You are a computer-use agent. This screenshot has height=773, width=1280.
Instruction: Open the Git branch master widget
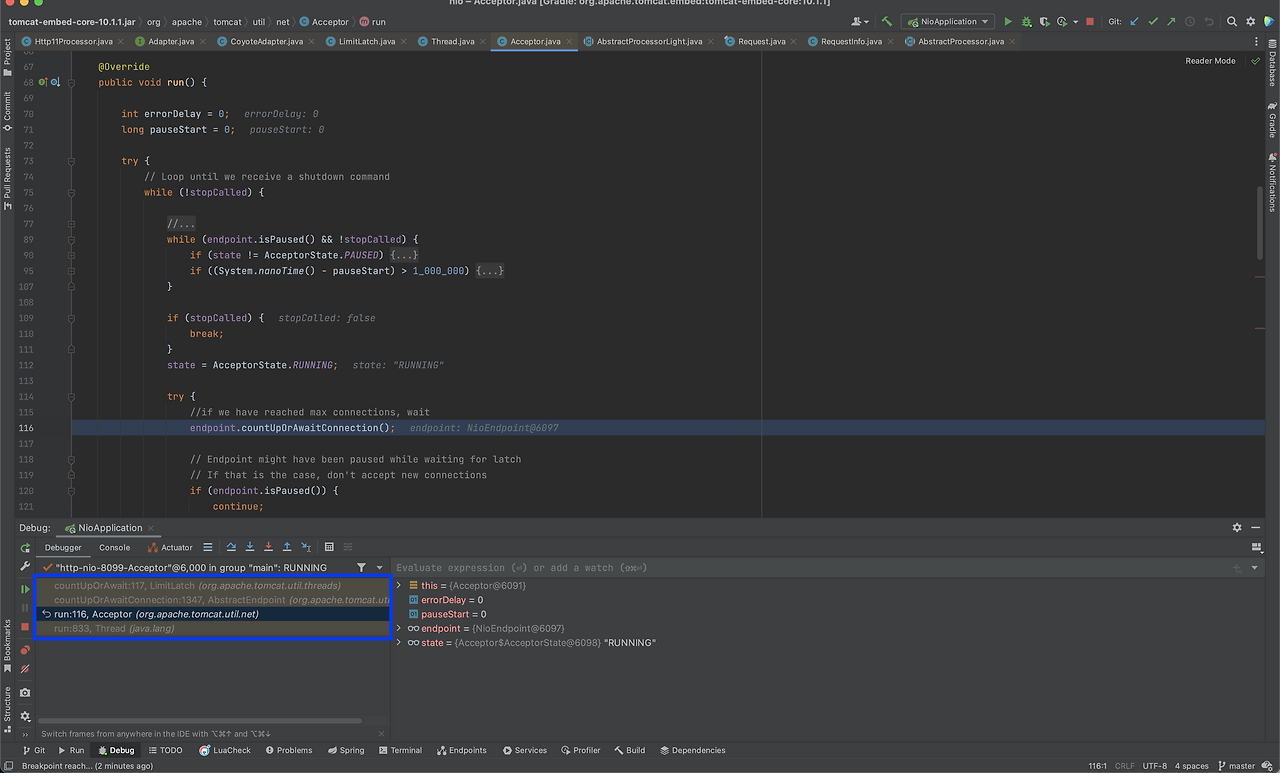click(1236, 766)
